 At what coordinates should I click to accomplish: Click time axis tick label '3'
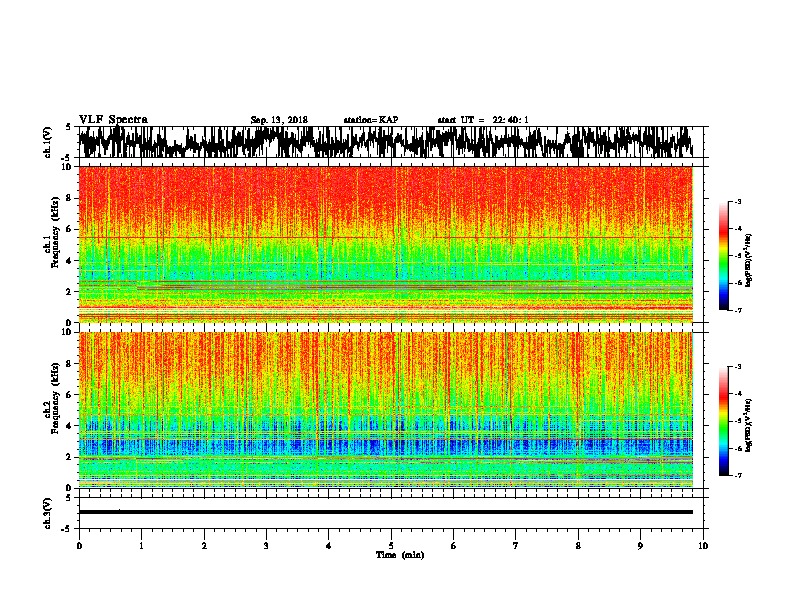coord(266,546)
